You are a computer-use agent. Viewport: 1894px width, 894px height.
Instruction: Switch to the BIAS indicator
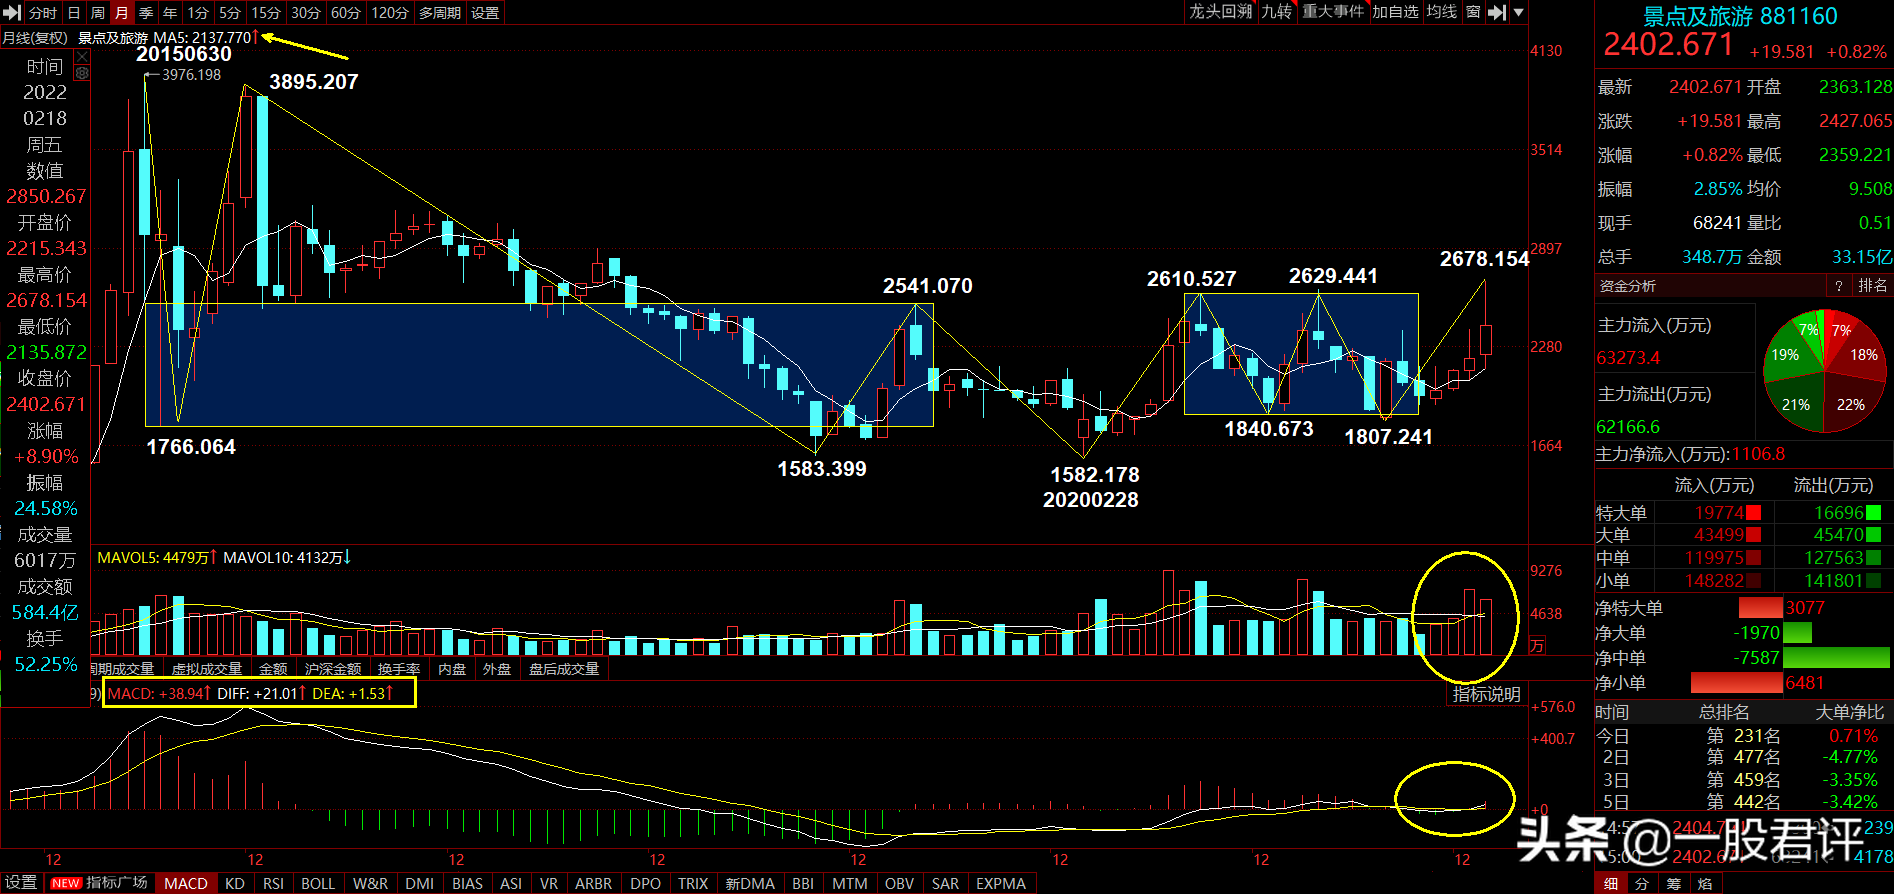pyautogui.click(x=467, y=883)
